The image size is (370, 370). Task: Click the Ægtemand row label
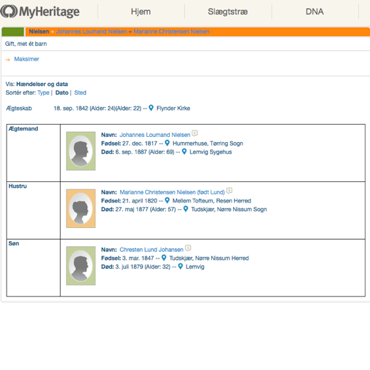pyautogui.click(x=23, y=129)
